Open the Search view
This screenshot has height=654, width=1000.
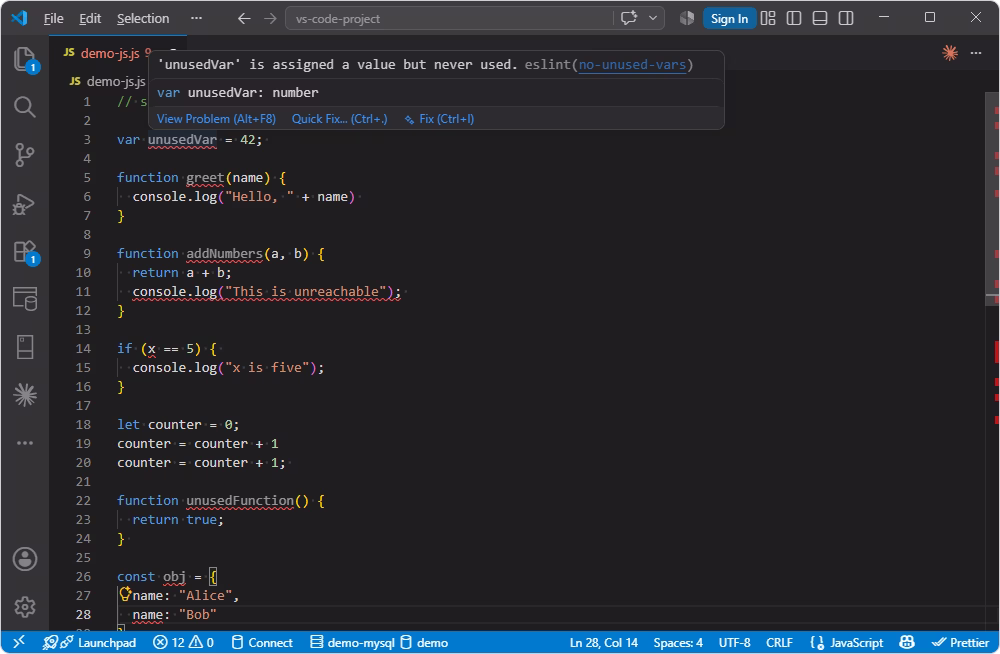(25, 107)
